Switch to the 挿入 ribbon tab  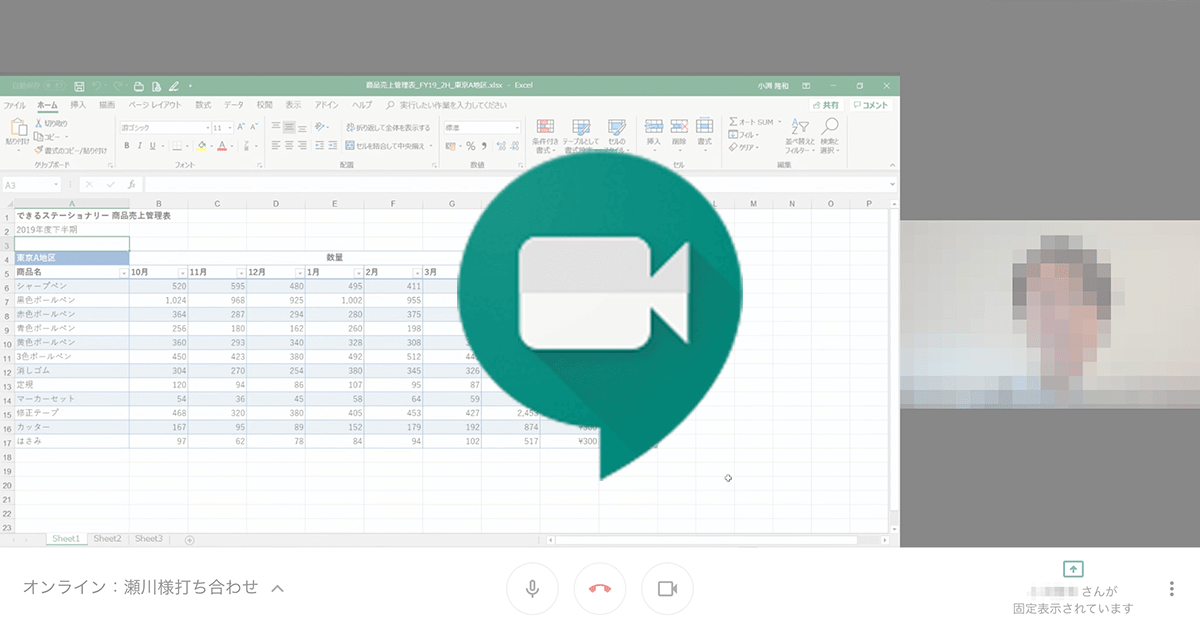click(78, 105)
